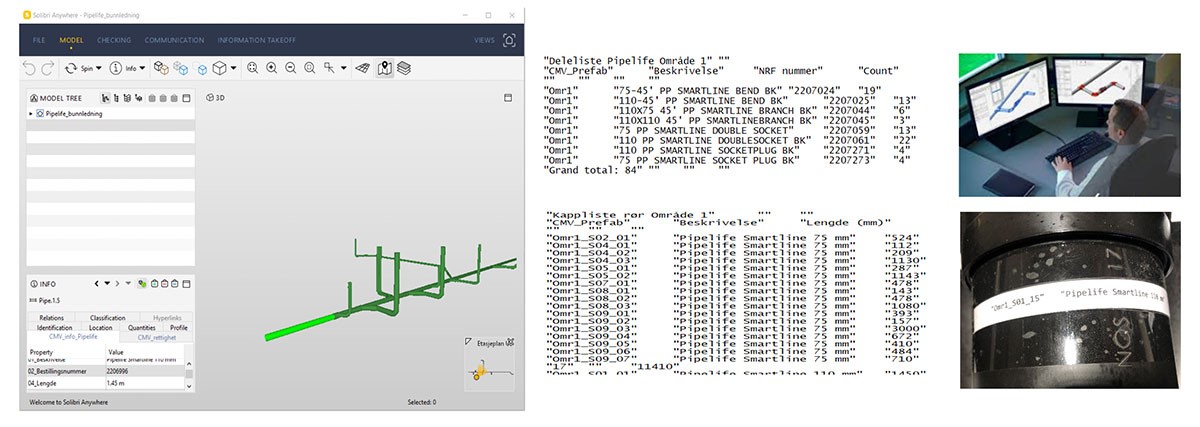Activate the Spin navigation tool
This screenshot has width=1200, height=427.
tap(79, 68)
